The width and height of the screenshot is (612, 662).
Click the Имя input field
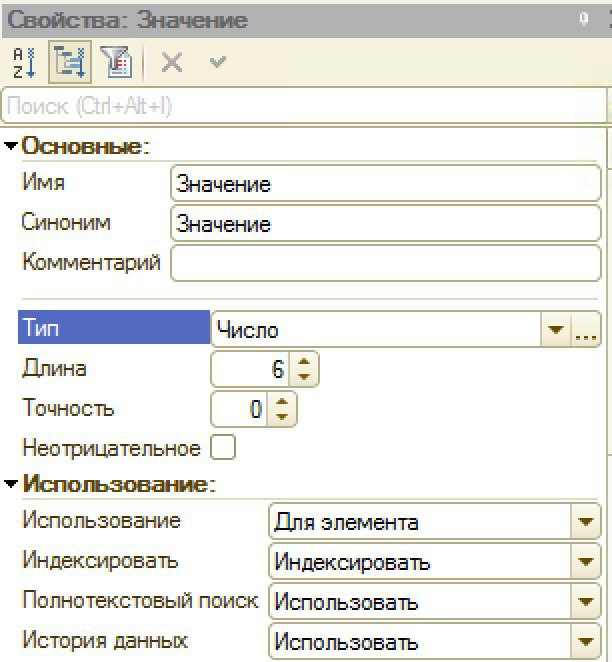386,183
